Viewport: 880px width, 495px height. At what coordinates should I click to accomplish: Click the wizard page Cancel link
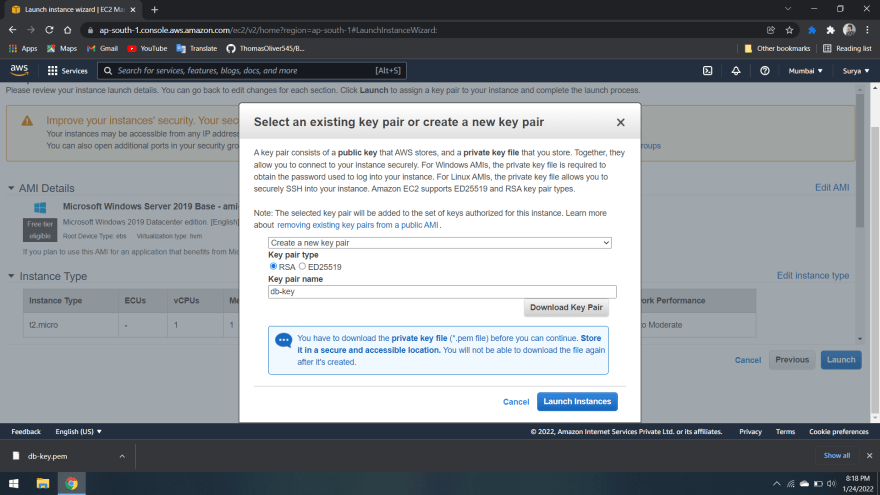(x=748, y=360)
